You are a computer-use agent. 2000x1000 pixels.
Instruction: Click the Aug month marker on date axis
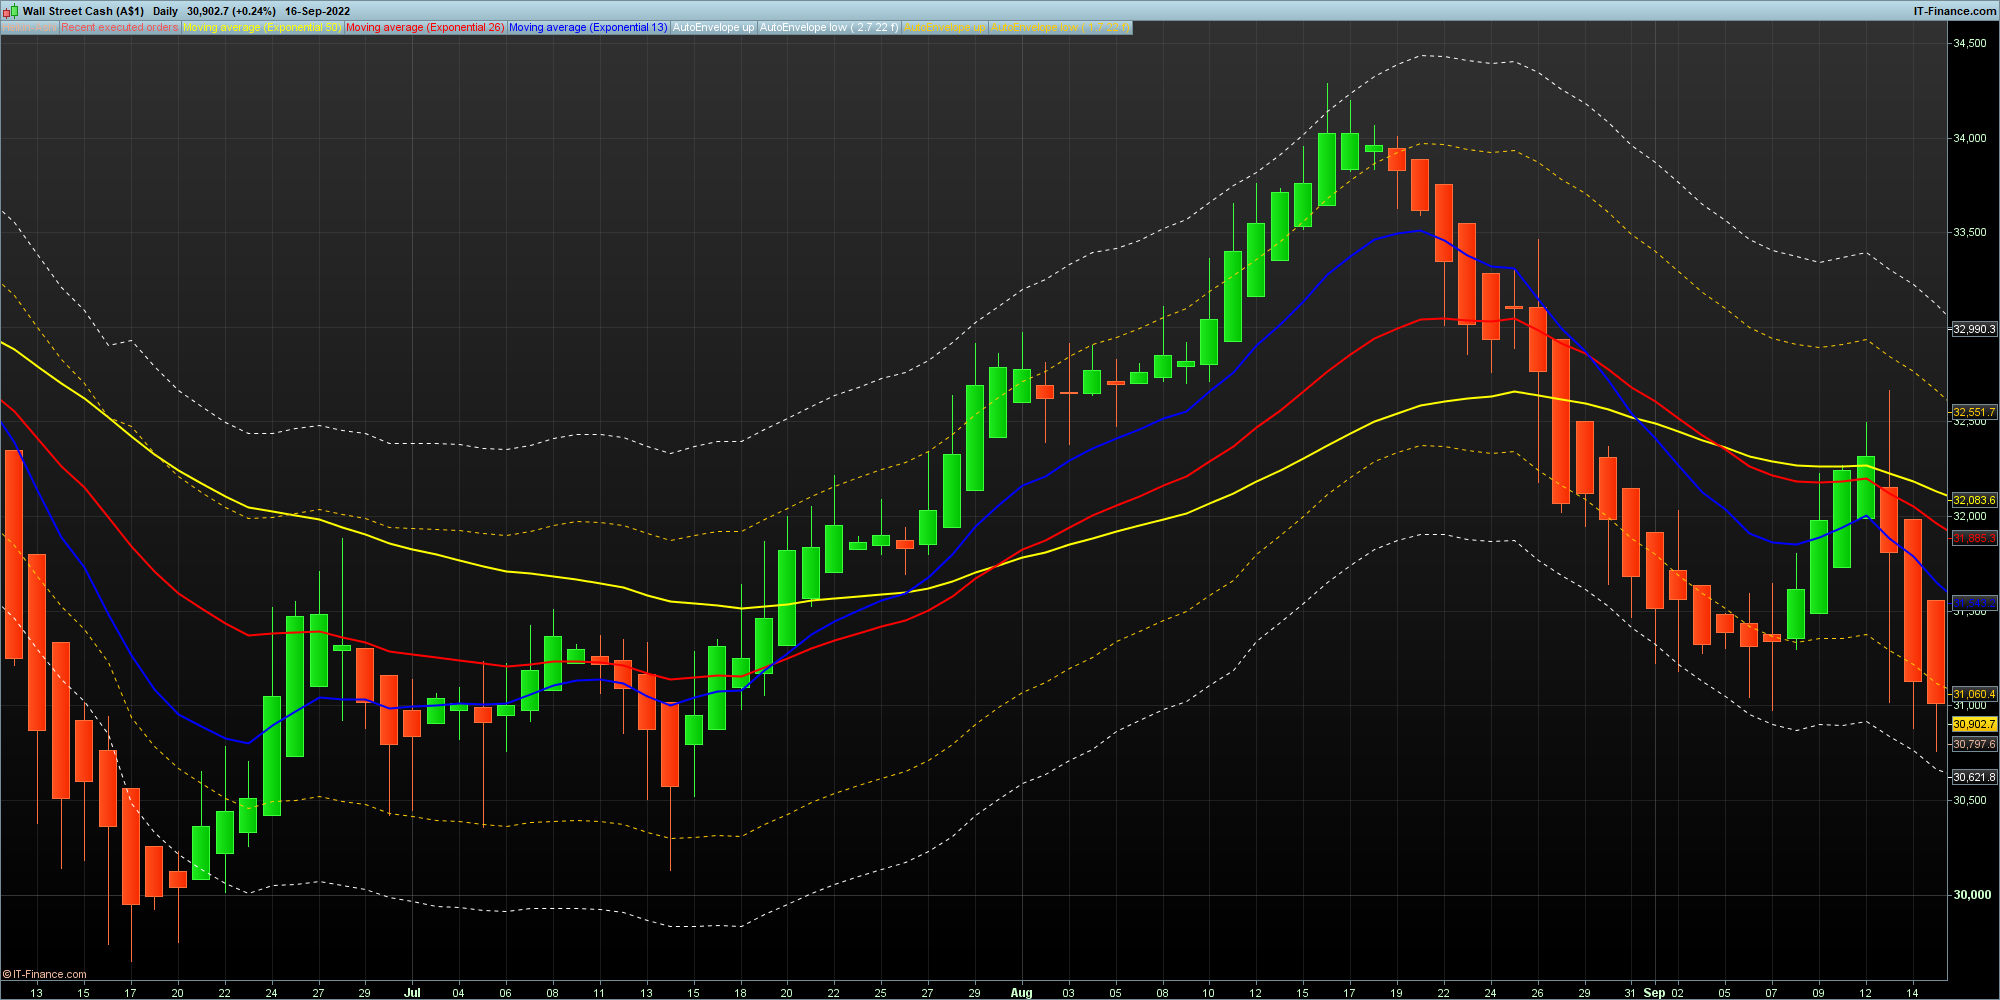pos(1021,993)
